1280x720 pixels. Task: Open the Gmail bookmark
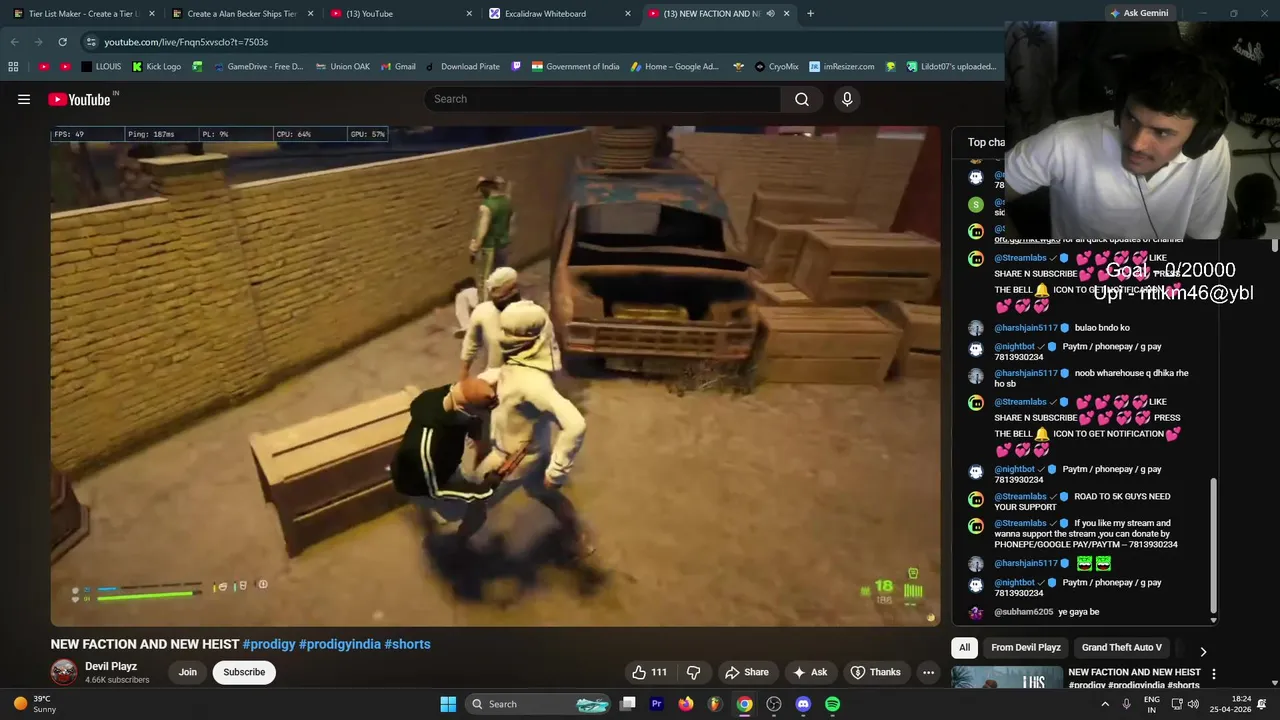(x=398, y=67)
